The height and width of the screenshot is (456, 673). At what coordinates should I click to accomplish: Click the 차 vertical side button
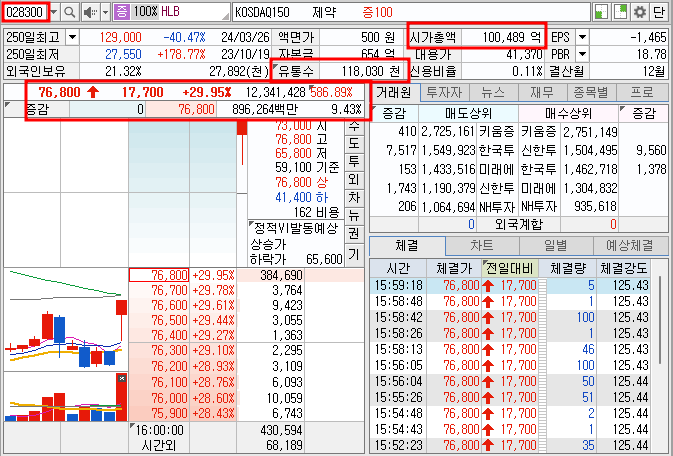[354, 198]
